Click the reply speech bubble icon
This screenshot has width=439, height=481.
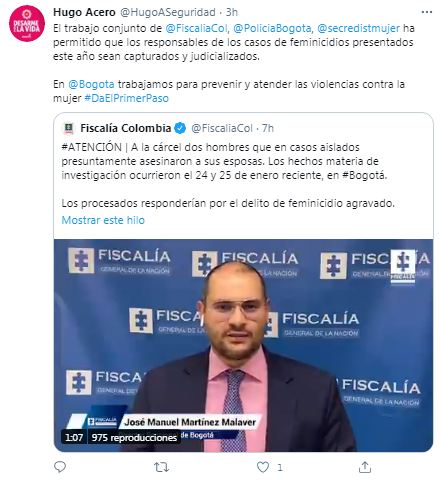tap(60, 467)
